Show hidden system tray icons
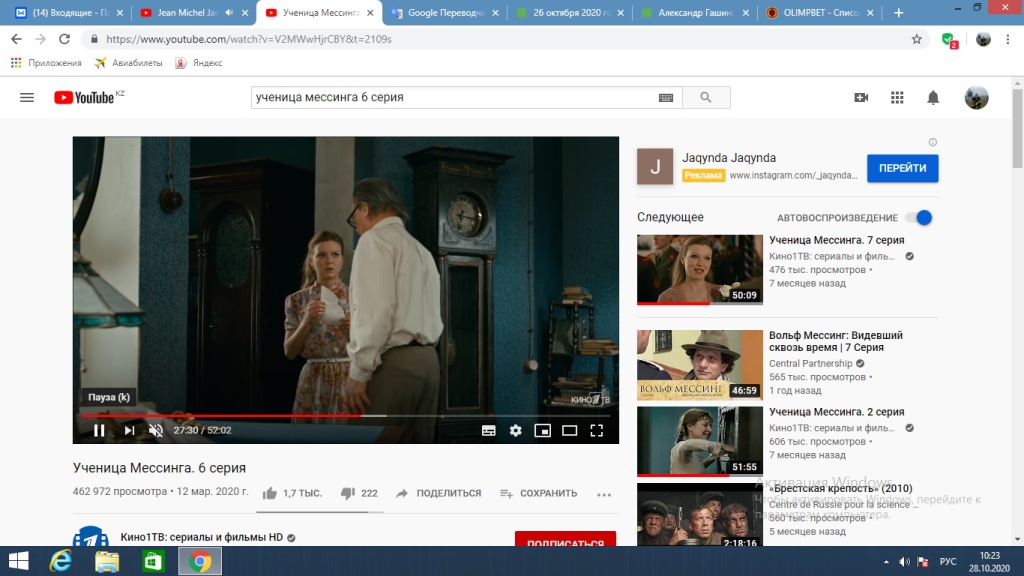 coord(886,562)
